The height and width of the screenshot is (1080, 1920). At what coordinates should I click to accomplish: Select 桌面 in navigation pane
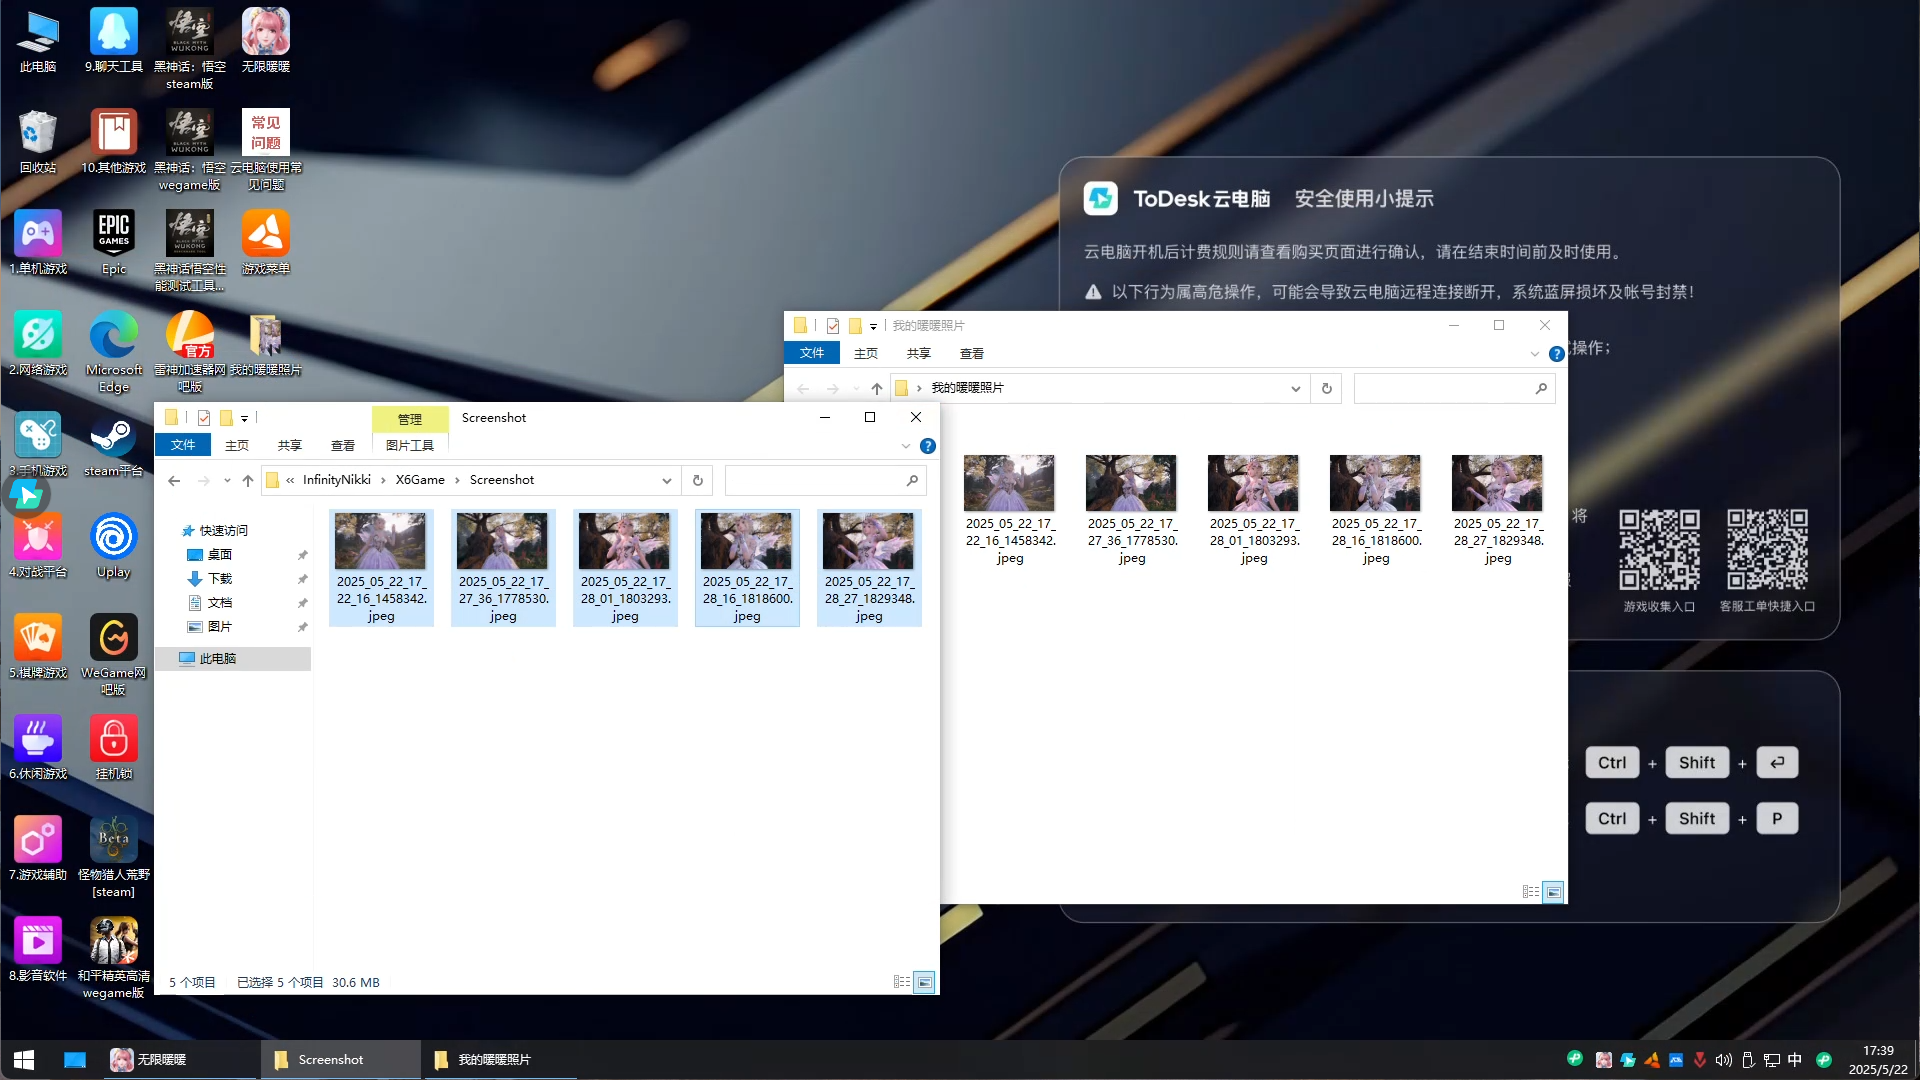[x=220, y=555]
